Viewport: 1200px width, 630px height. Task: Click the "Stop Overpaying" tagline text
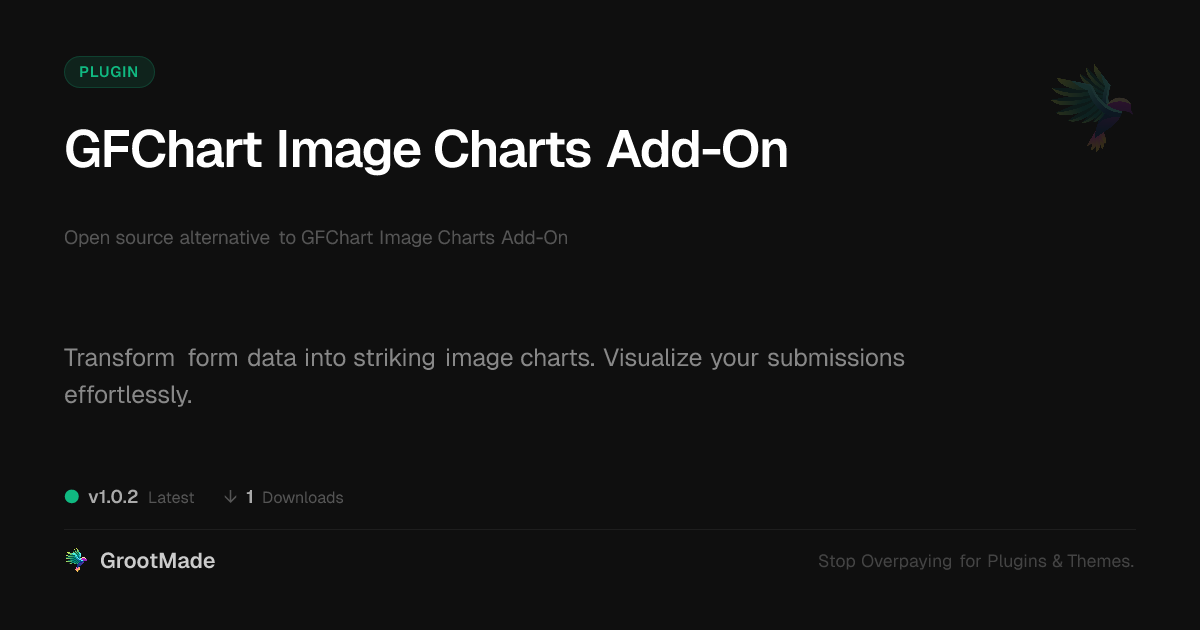point(885,562)
